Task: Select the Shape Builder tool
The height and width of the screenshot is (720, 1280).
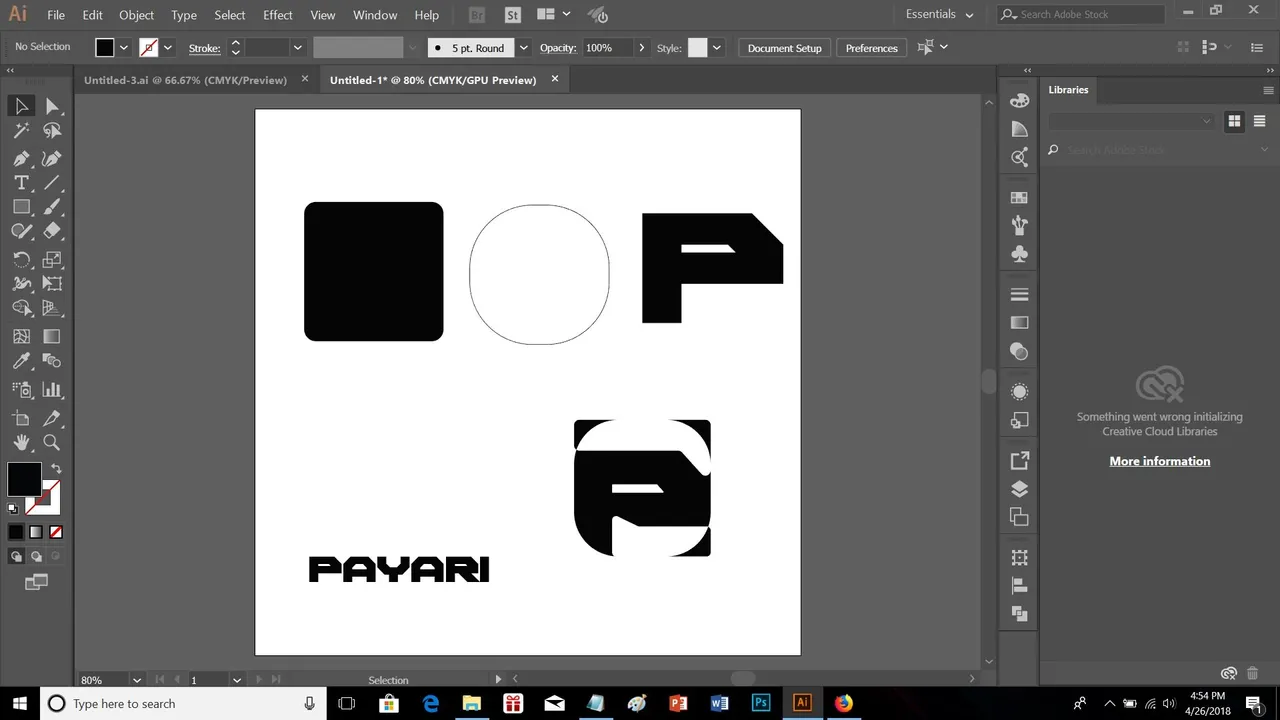Action: coord(21,308)
